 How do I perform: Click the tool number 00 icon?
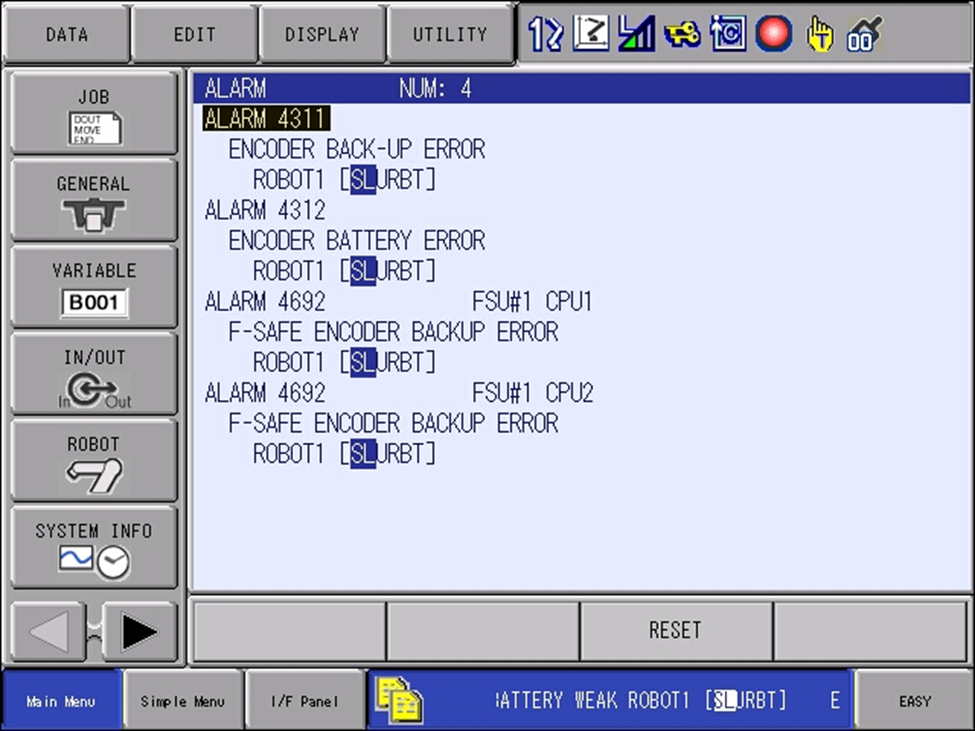863,34
